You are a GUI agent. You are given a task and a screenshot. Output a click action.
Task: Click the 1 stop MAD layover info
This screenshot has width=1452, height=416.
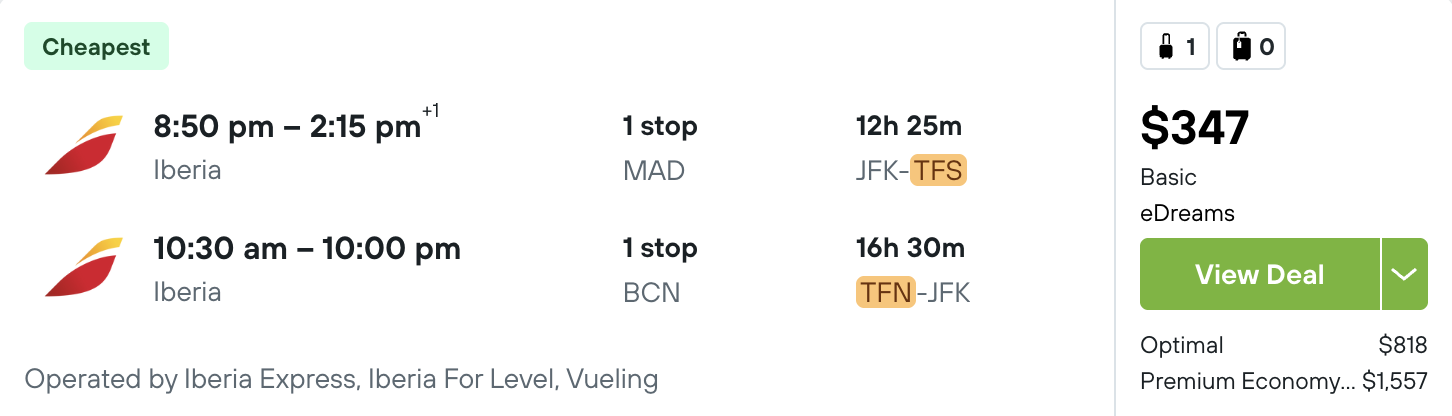click(660, 148)
